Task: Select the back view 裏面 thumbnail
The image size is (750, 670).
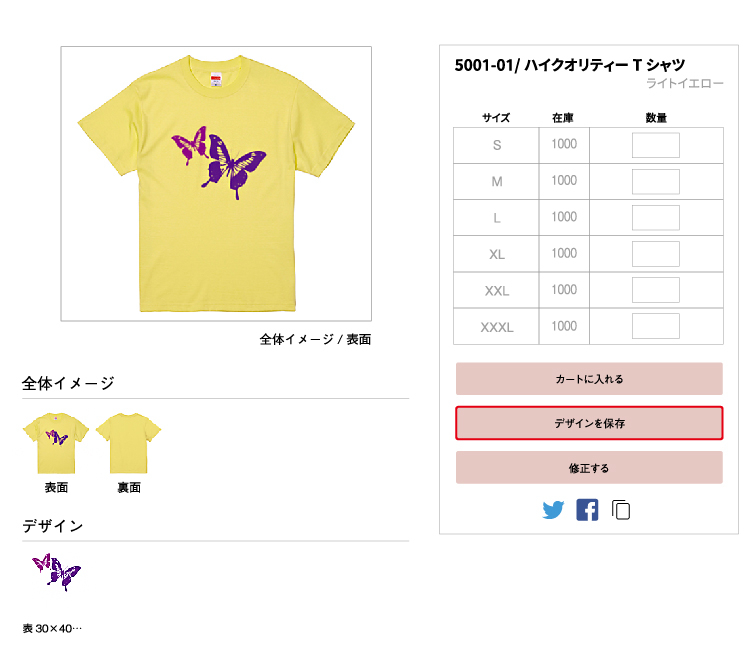Action: [129, 444]
